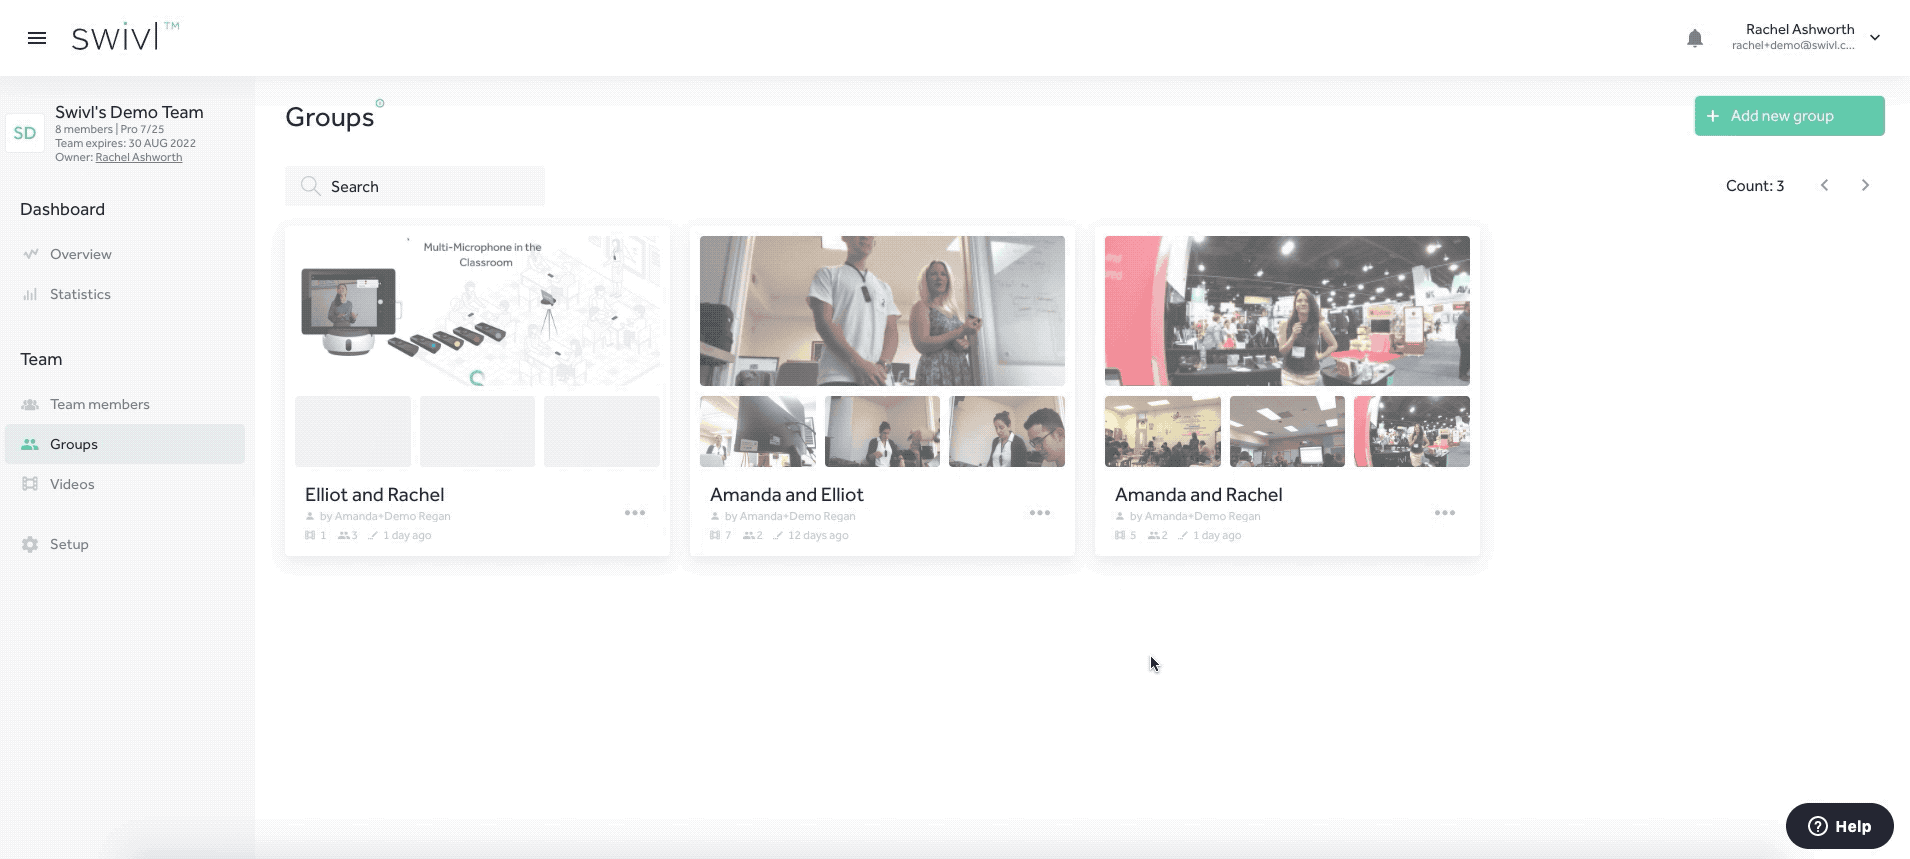
Task: Open options for Amanda and Elliot group
Action: 1039,513
